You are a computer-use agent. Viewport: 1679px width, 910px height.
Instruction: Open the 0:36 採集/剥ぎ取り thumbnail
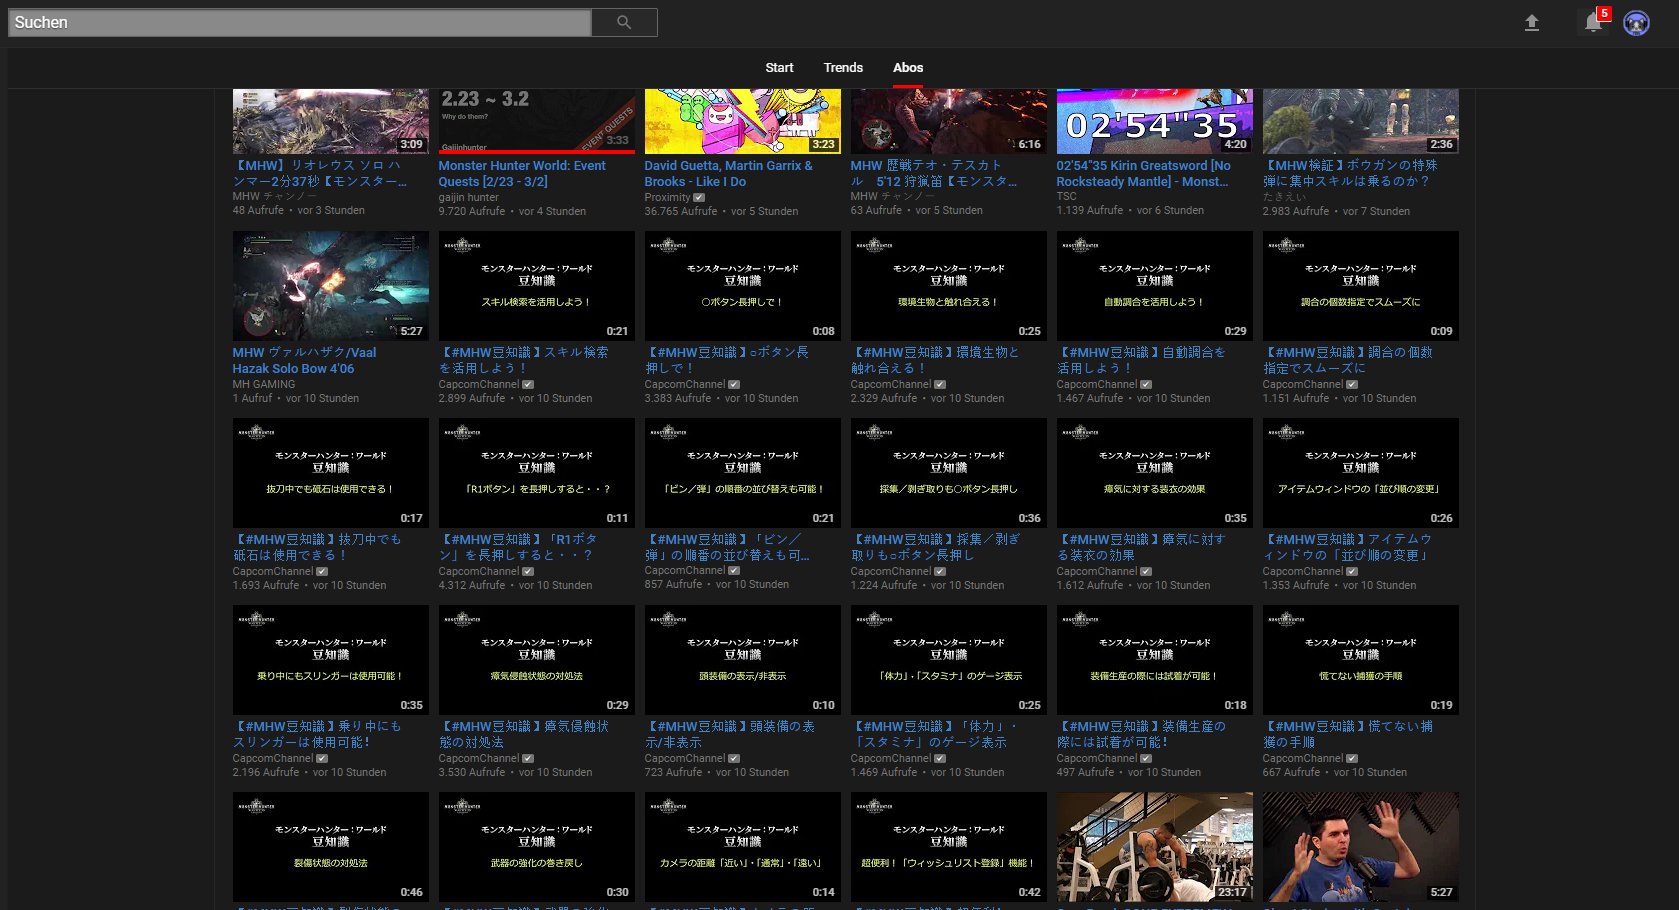click(x=948, y=473)
